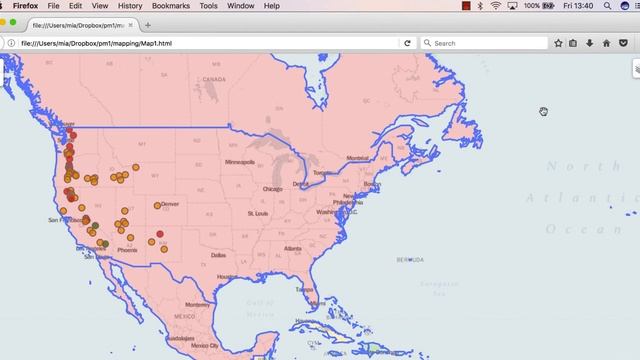Screen dimensions: 640x360
Task: Open the Window menu
Action: (240, 6)
